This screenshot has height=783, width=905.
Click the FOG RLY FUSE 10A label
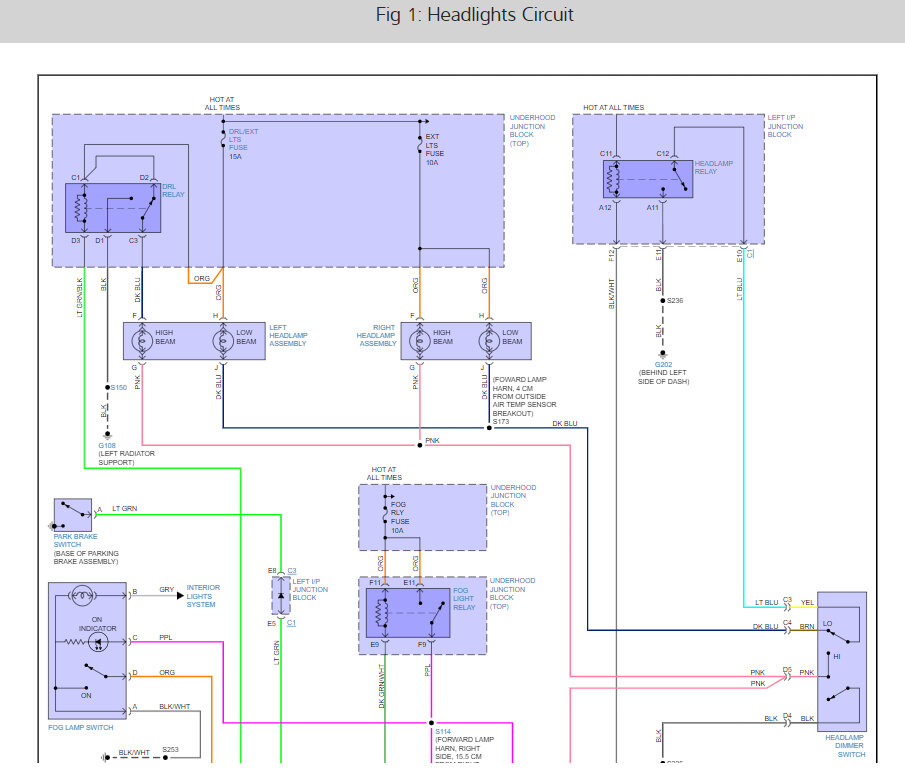tap(399, 517)
